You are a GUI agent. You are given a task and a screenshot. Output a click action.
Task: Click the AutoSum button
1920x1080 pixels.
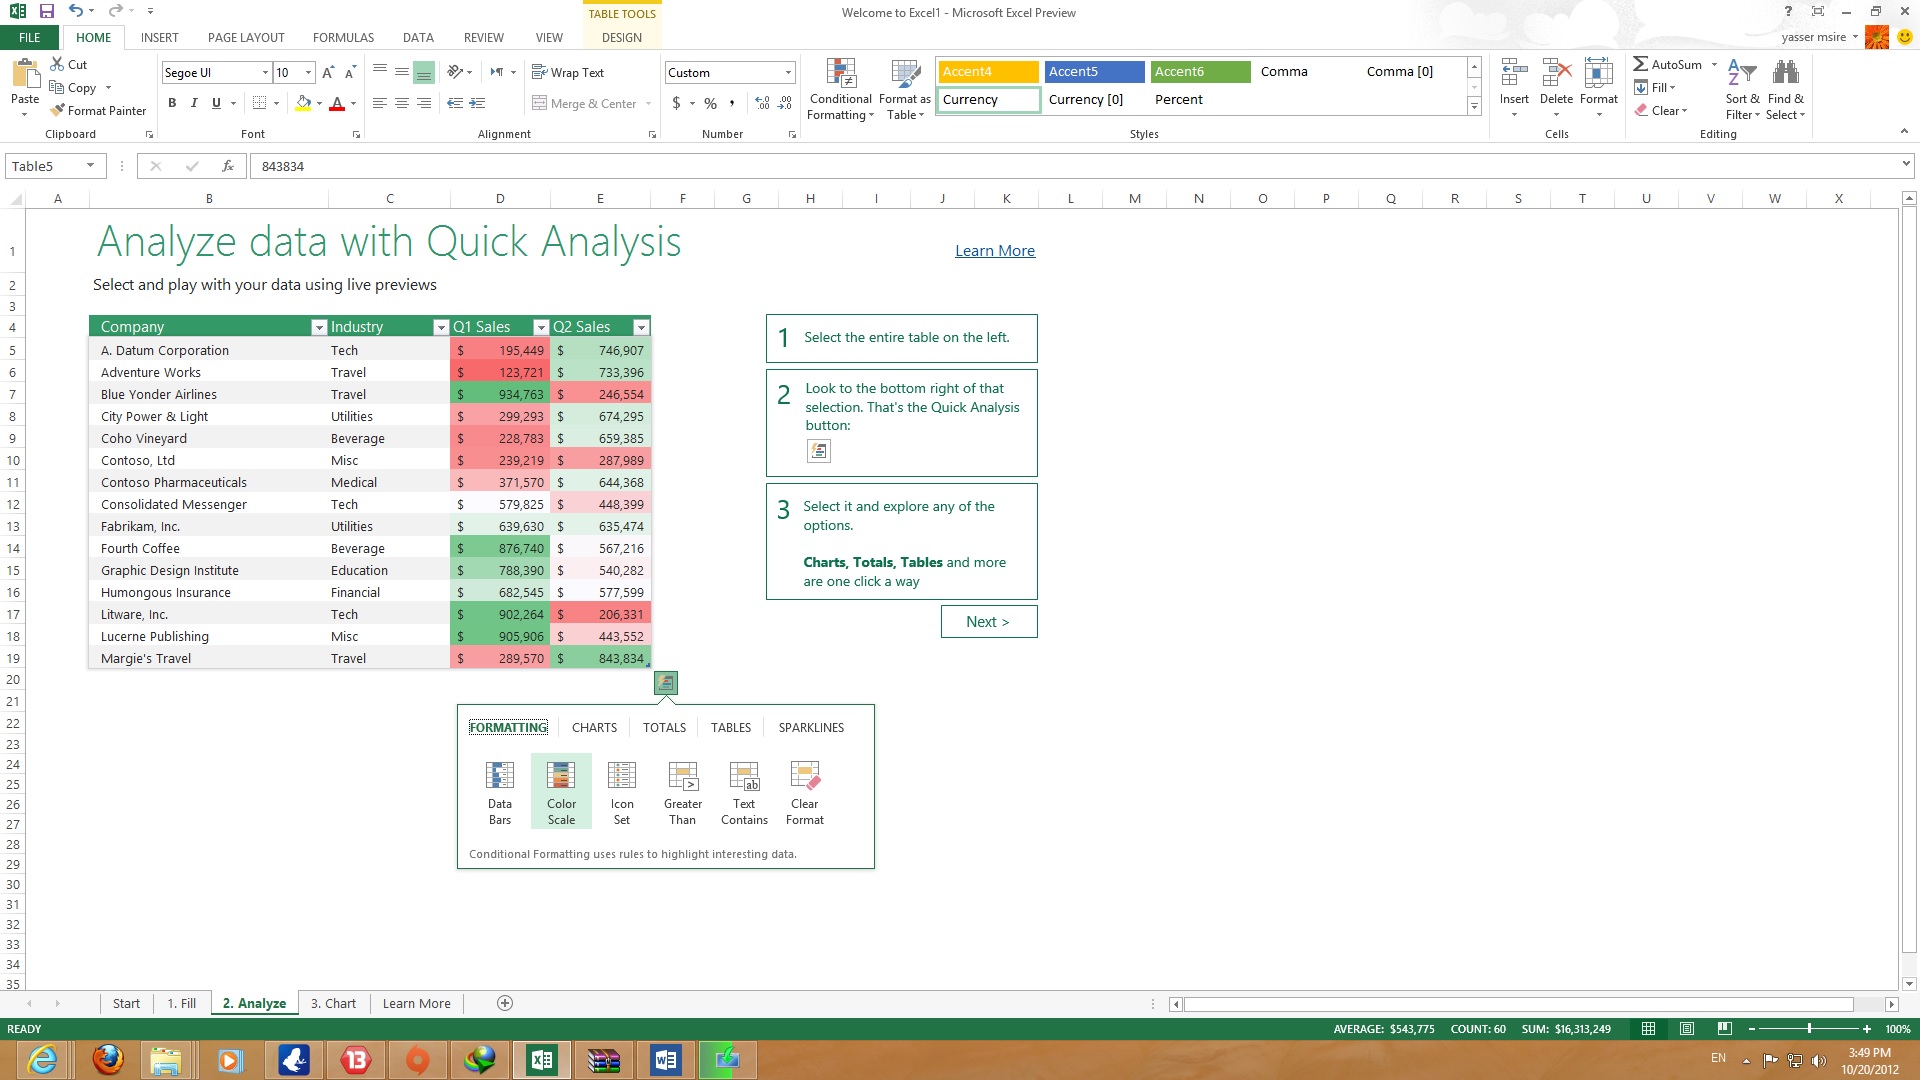pos(1667,64)
